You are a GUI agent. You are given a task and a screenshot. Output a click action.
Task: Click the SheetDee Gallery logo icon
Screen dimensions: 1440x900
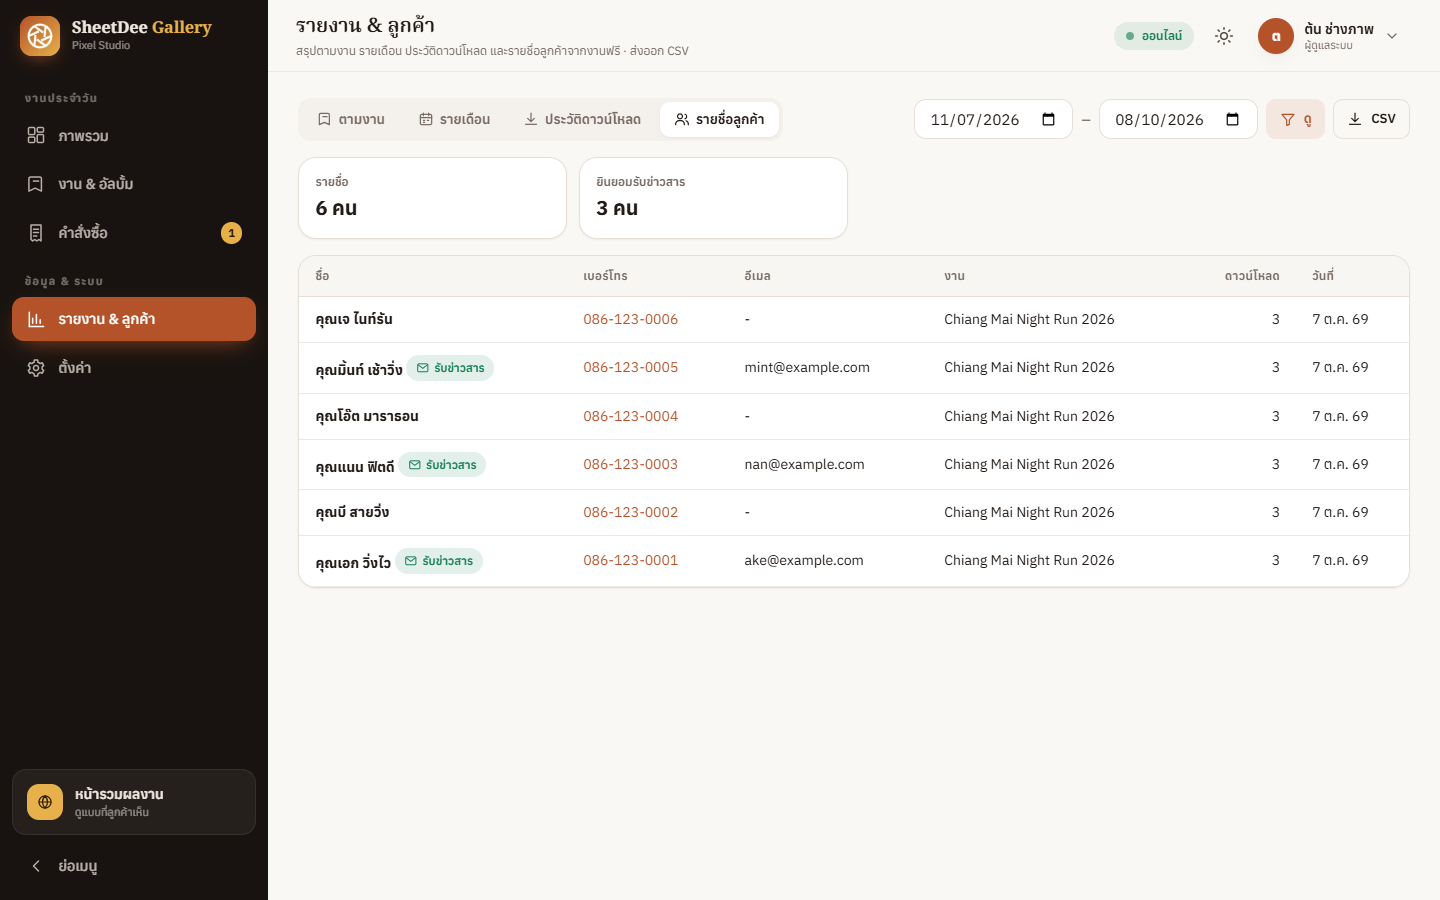[40, 36]
